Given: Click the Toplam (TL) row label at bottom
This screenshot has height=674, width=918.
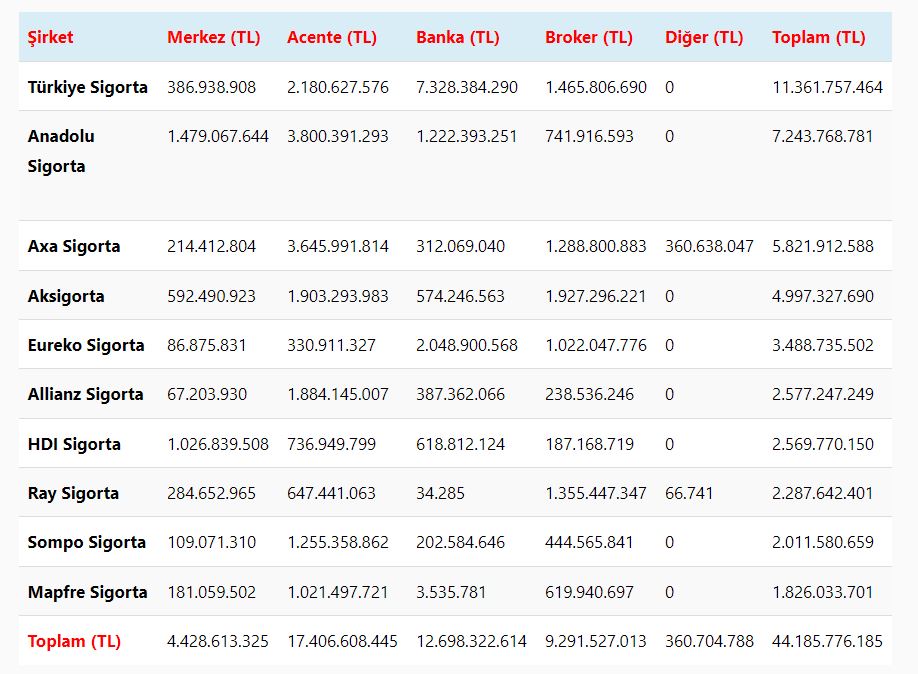Looking at the screenshot, I should [74, 641].
